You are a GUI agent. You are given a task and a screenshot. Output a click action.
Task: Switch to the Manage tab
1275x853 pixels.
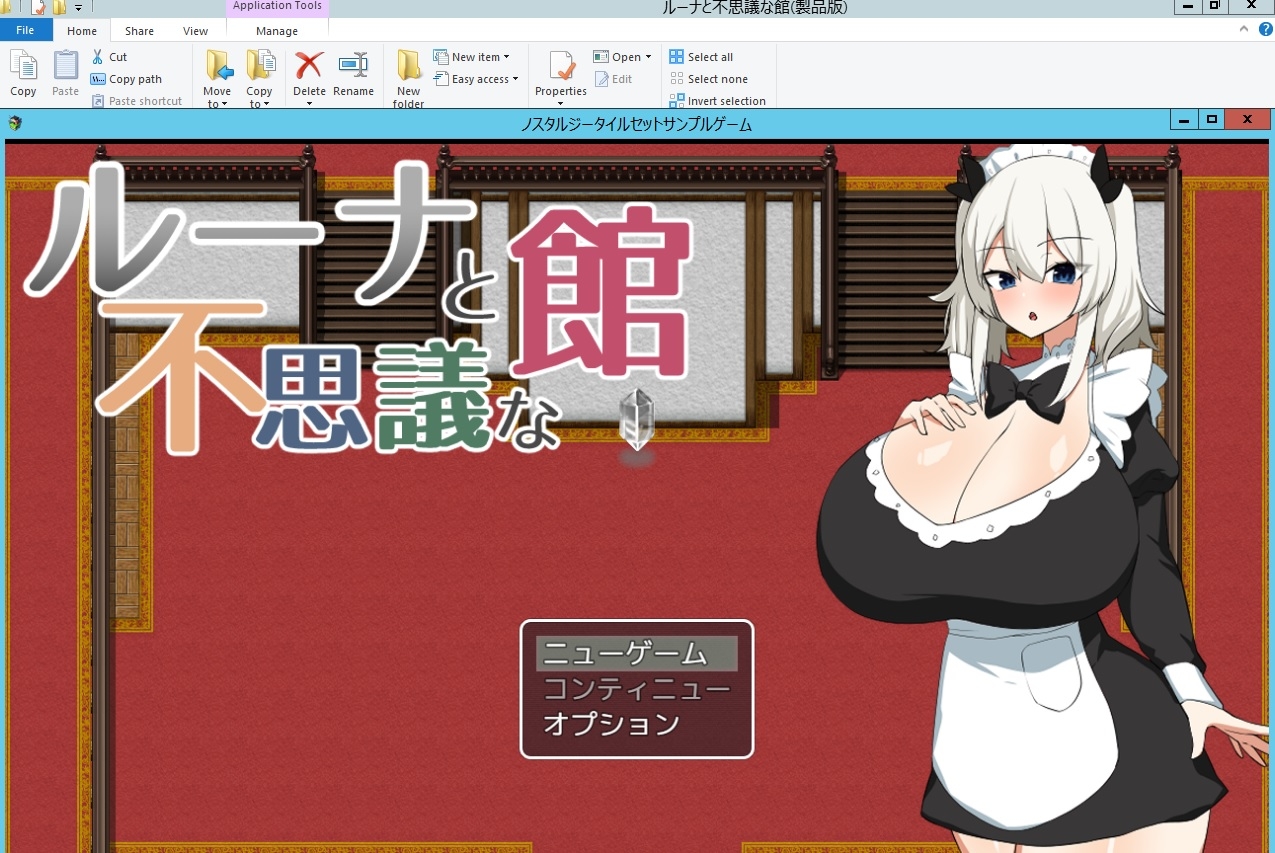(x=277, y=31)
